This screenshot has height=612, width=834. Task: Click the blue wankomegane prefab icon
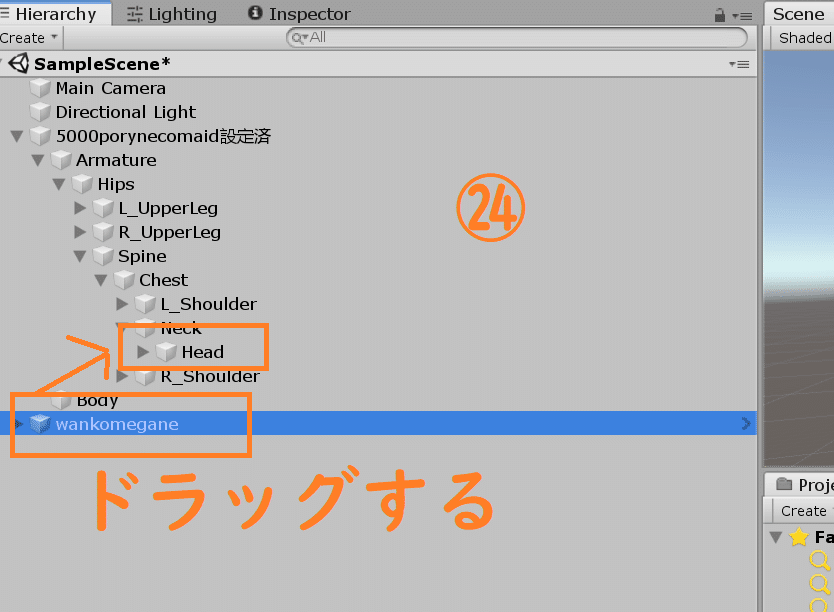(40, 424)
